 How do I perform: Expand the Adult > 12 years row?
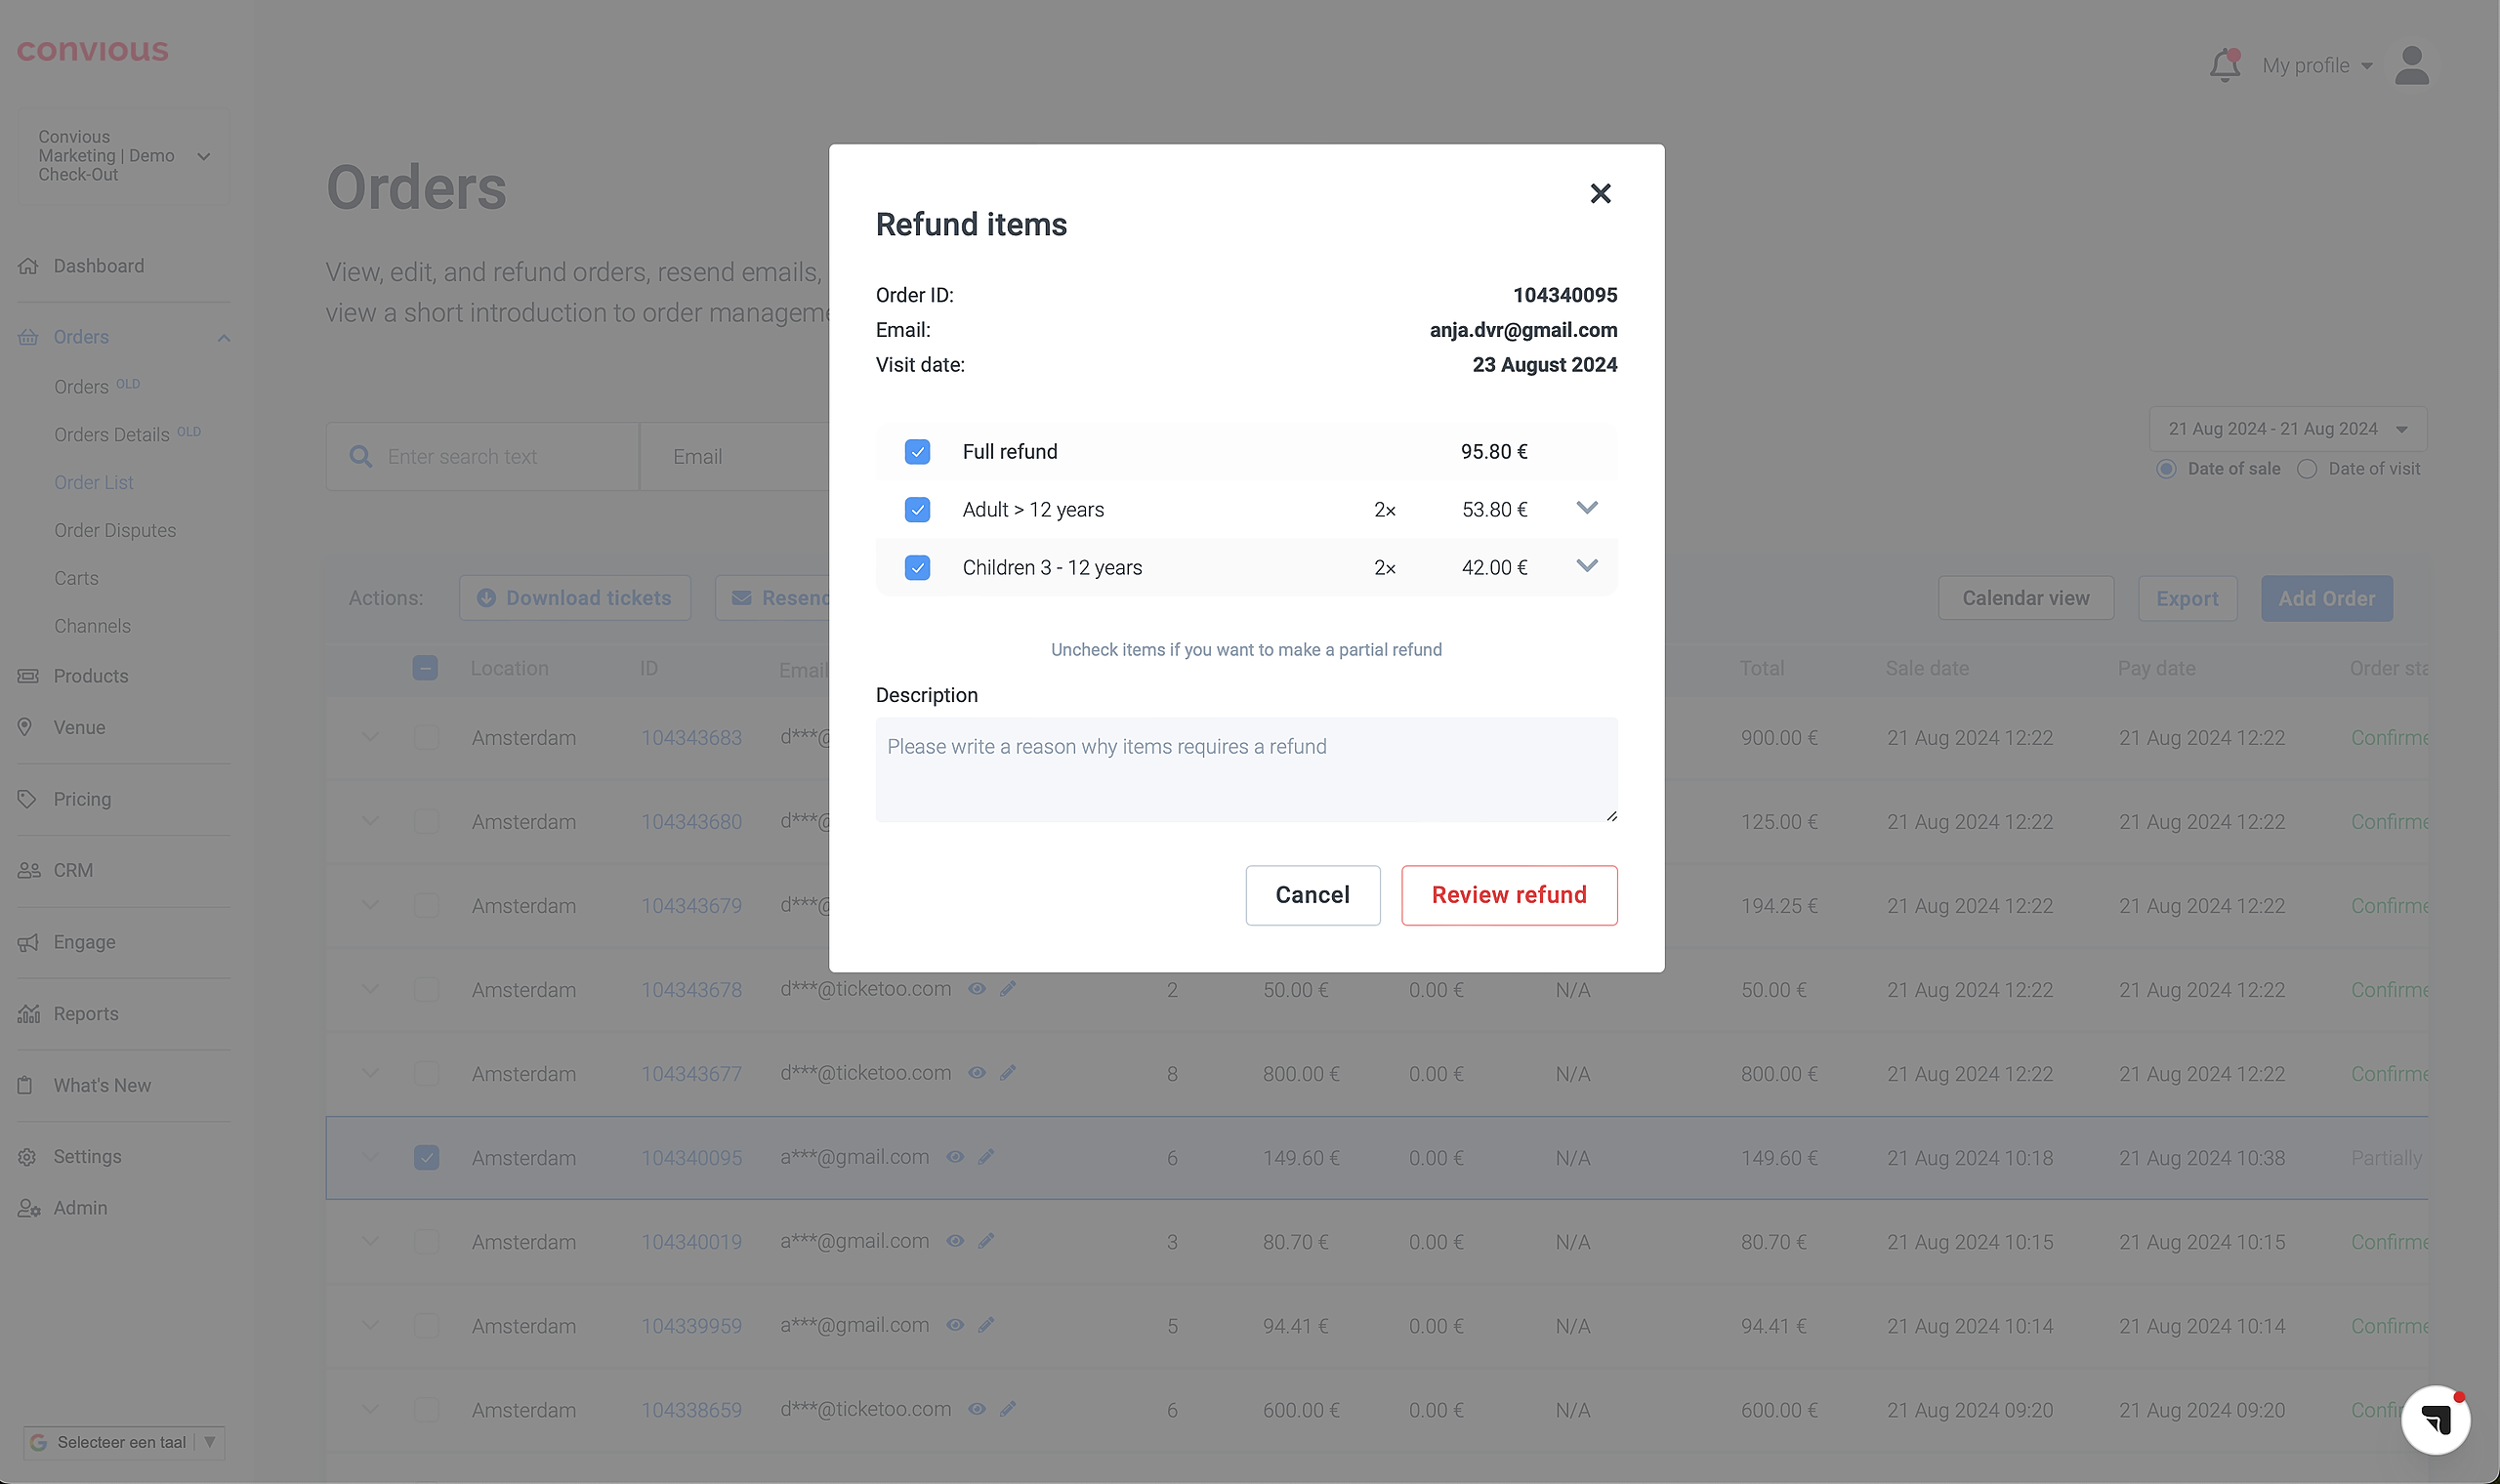(1586, 508)
